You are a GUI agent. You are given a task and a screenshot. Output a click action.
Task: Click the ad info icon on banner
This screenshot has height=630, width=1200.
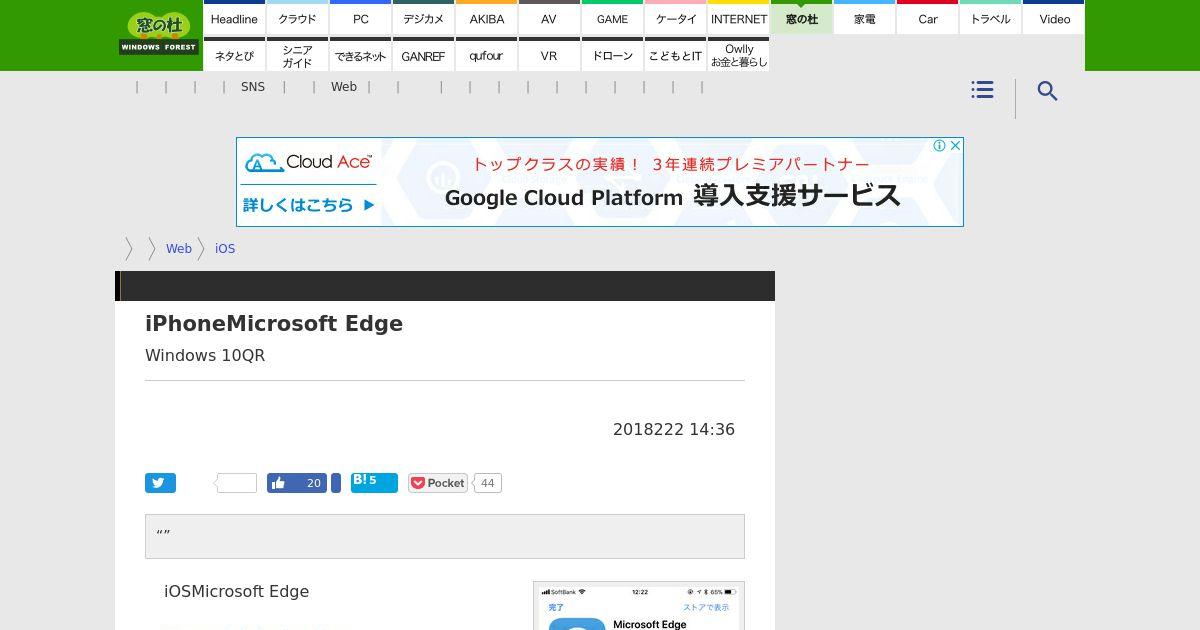[x=939, y=146]
